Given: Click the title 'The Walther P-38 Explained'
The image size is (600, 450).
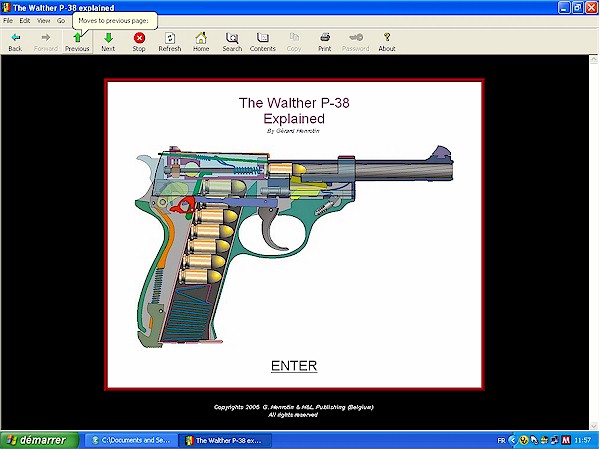Looking at the screenshot, I should pos(294,111).
